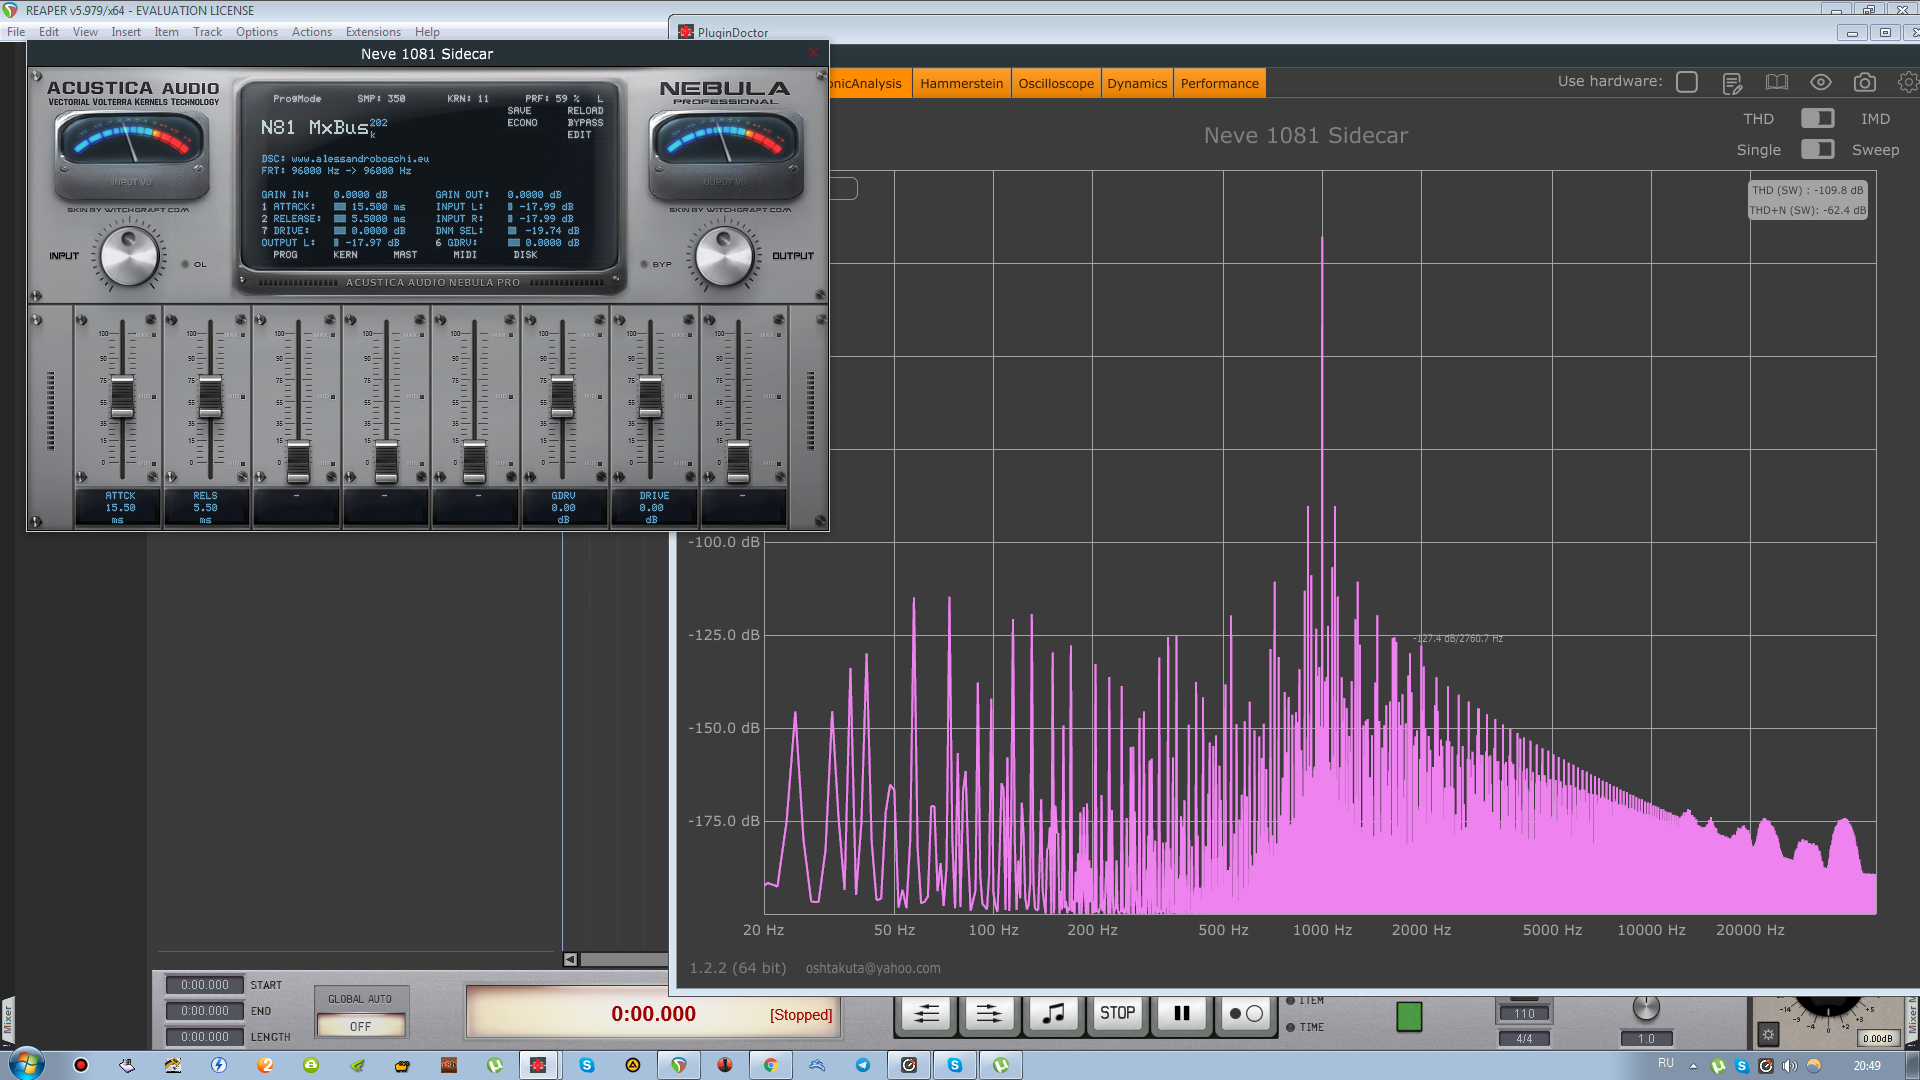Flip the THD/IMD toggle switch
Image resolution: width=1920 pixels, height=1080 pixels.
[1817, 119]
